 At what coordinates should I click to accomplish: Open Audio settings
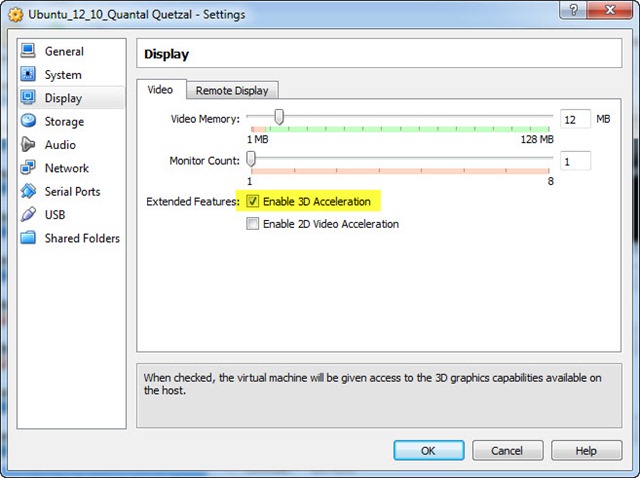(x=60, y=145)
